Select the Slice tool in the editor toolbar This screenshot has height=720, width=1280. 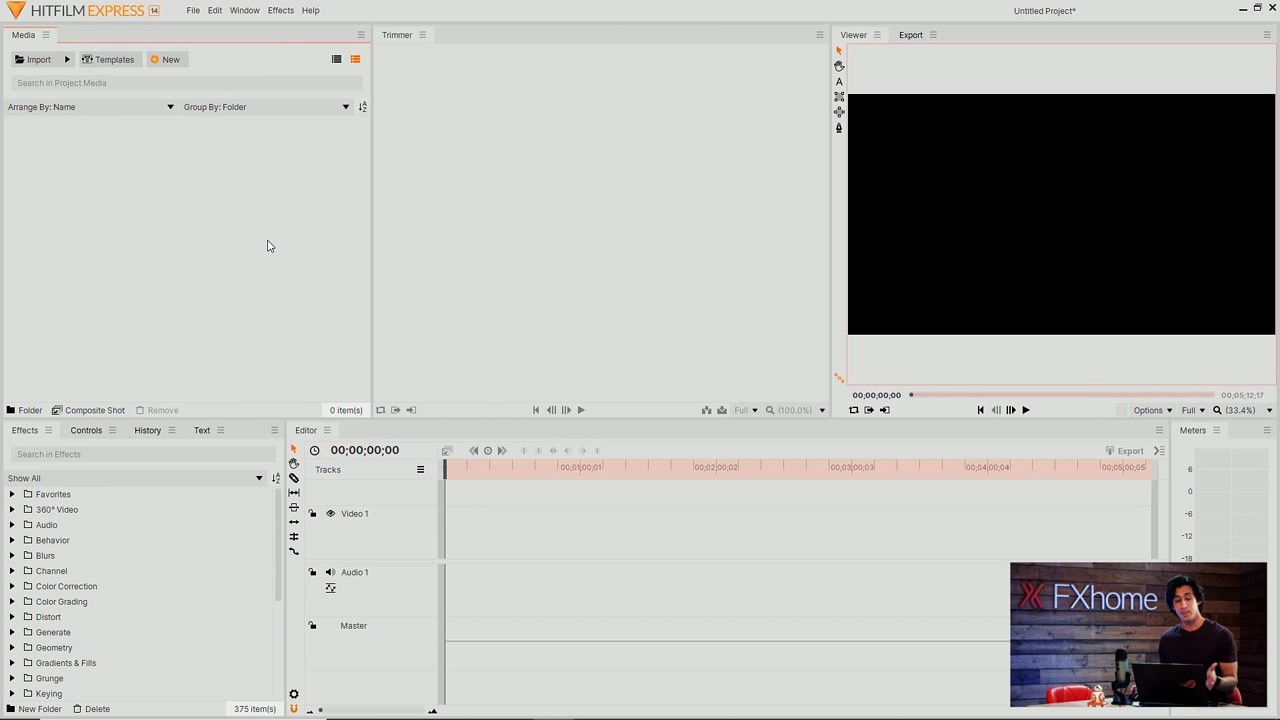[293, 478]
